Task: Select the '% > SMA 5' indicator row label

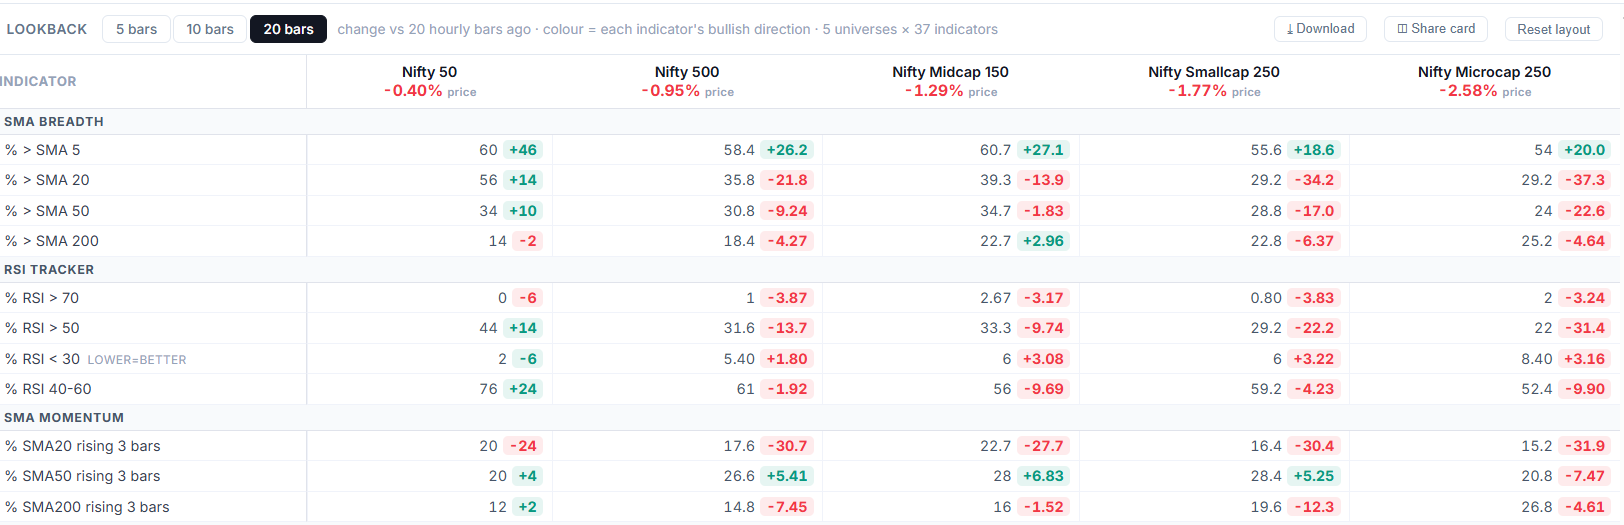Action: [43, 150]
